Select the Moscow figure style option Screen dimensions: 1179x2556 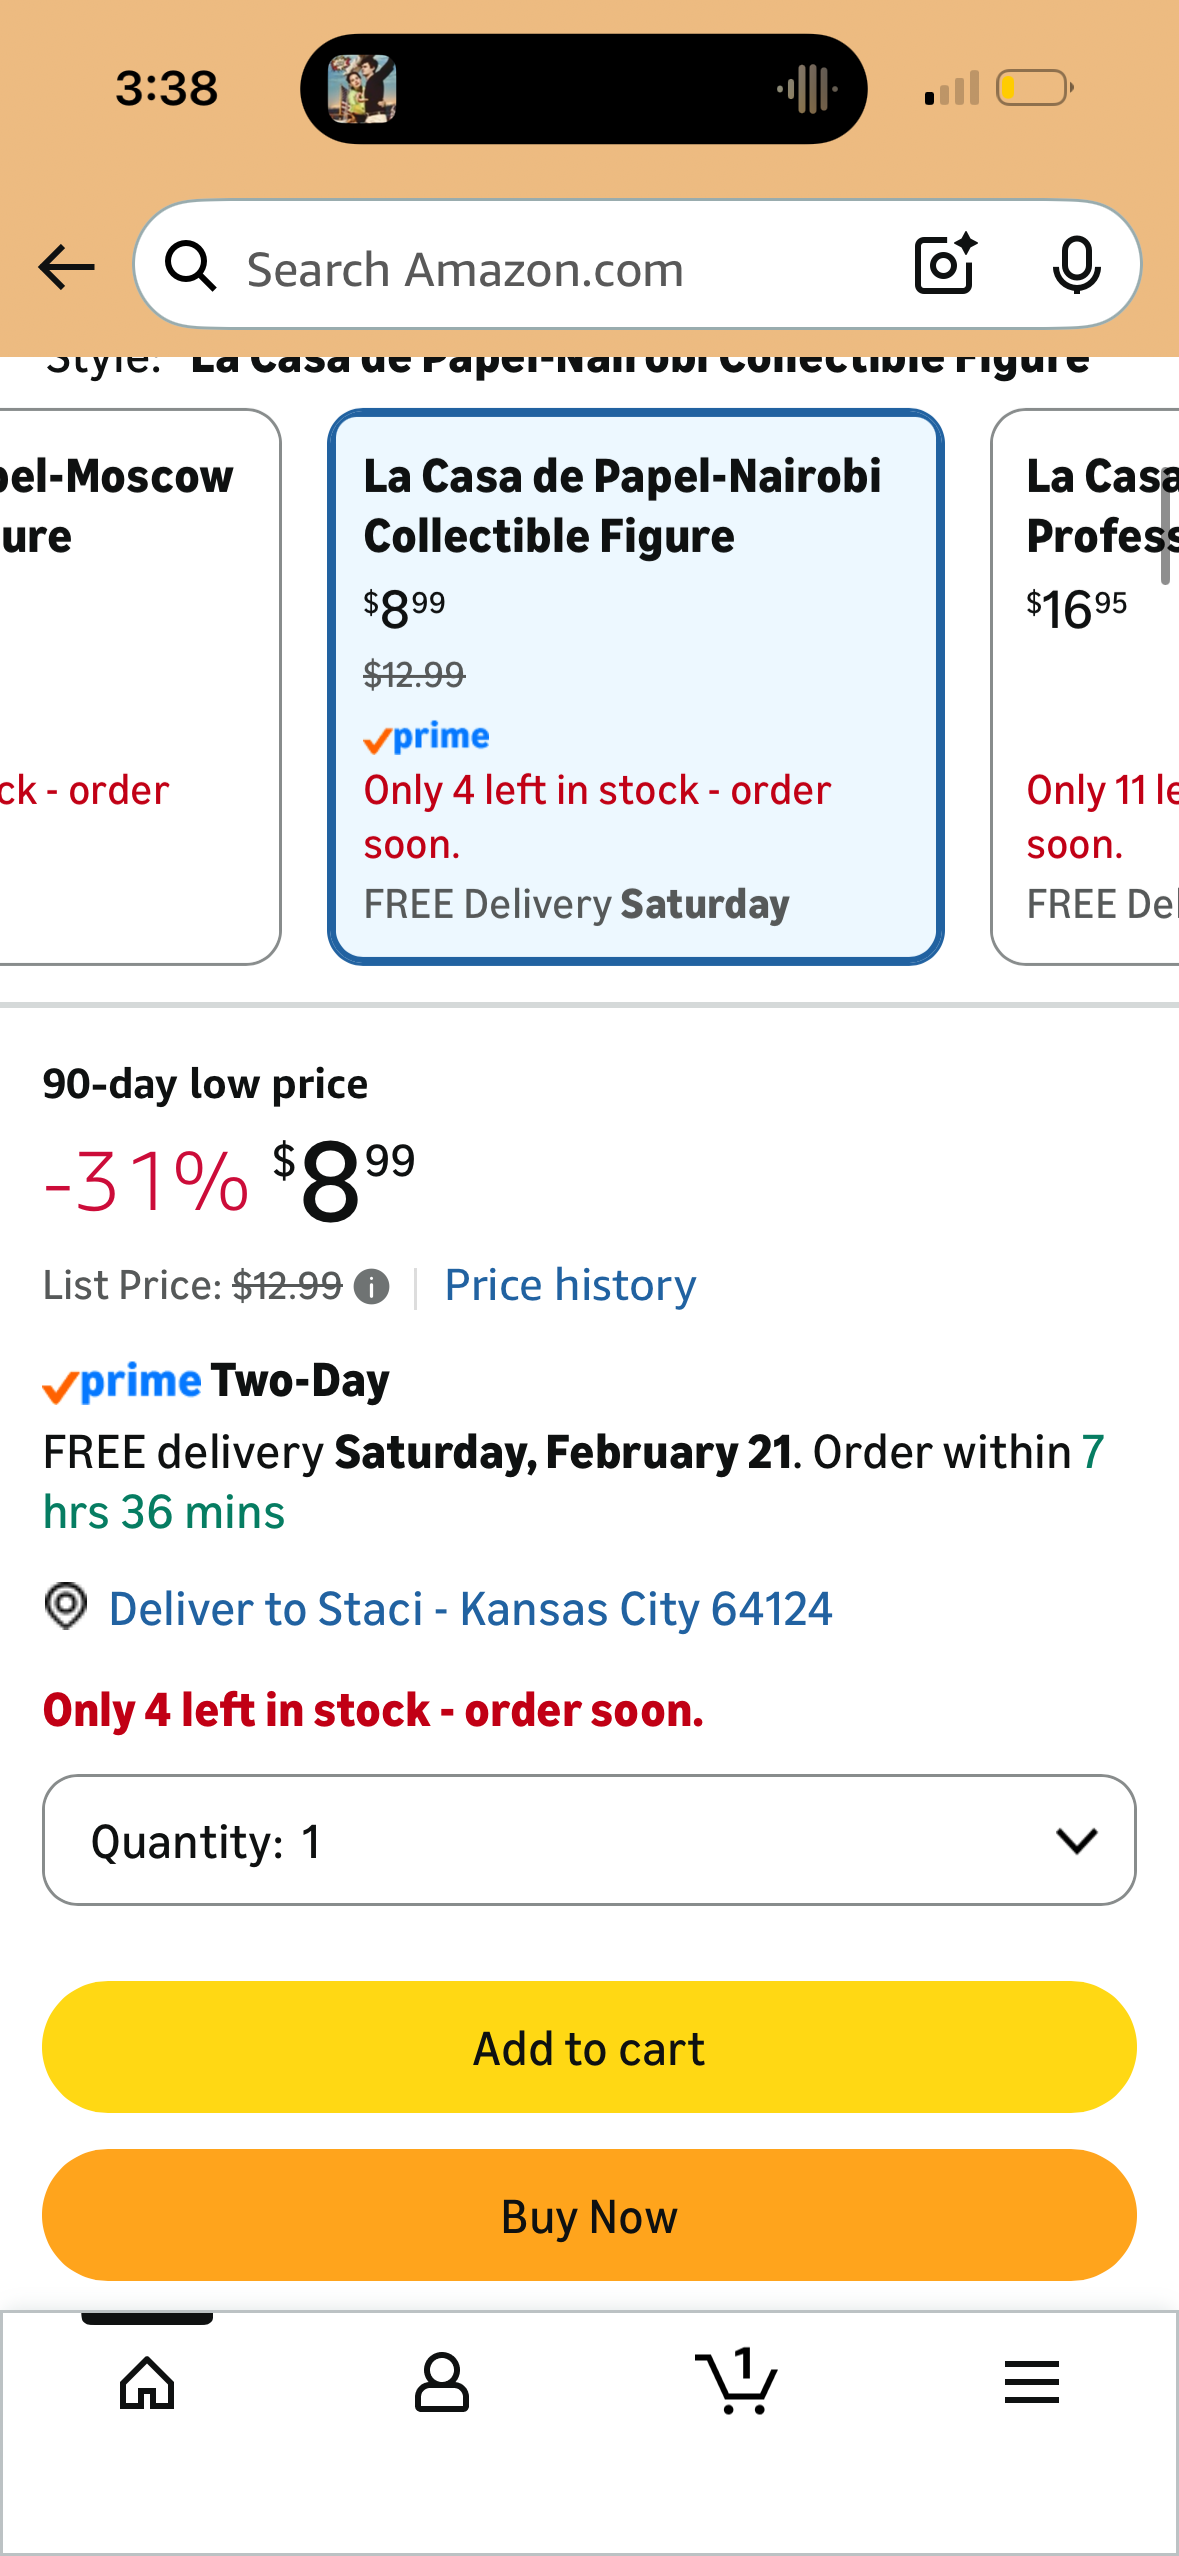click(x=140, y=687)
